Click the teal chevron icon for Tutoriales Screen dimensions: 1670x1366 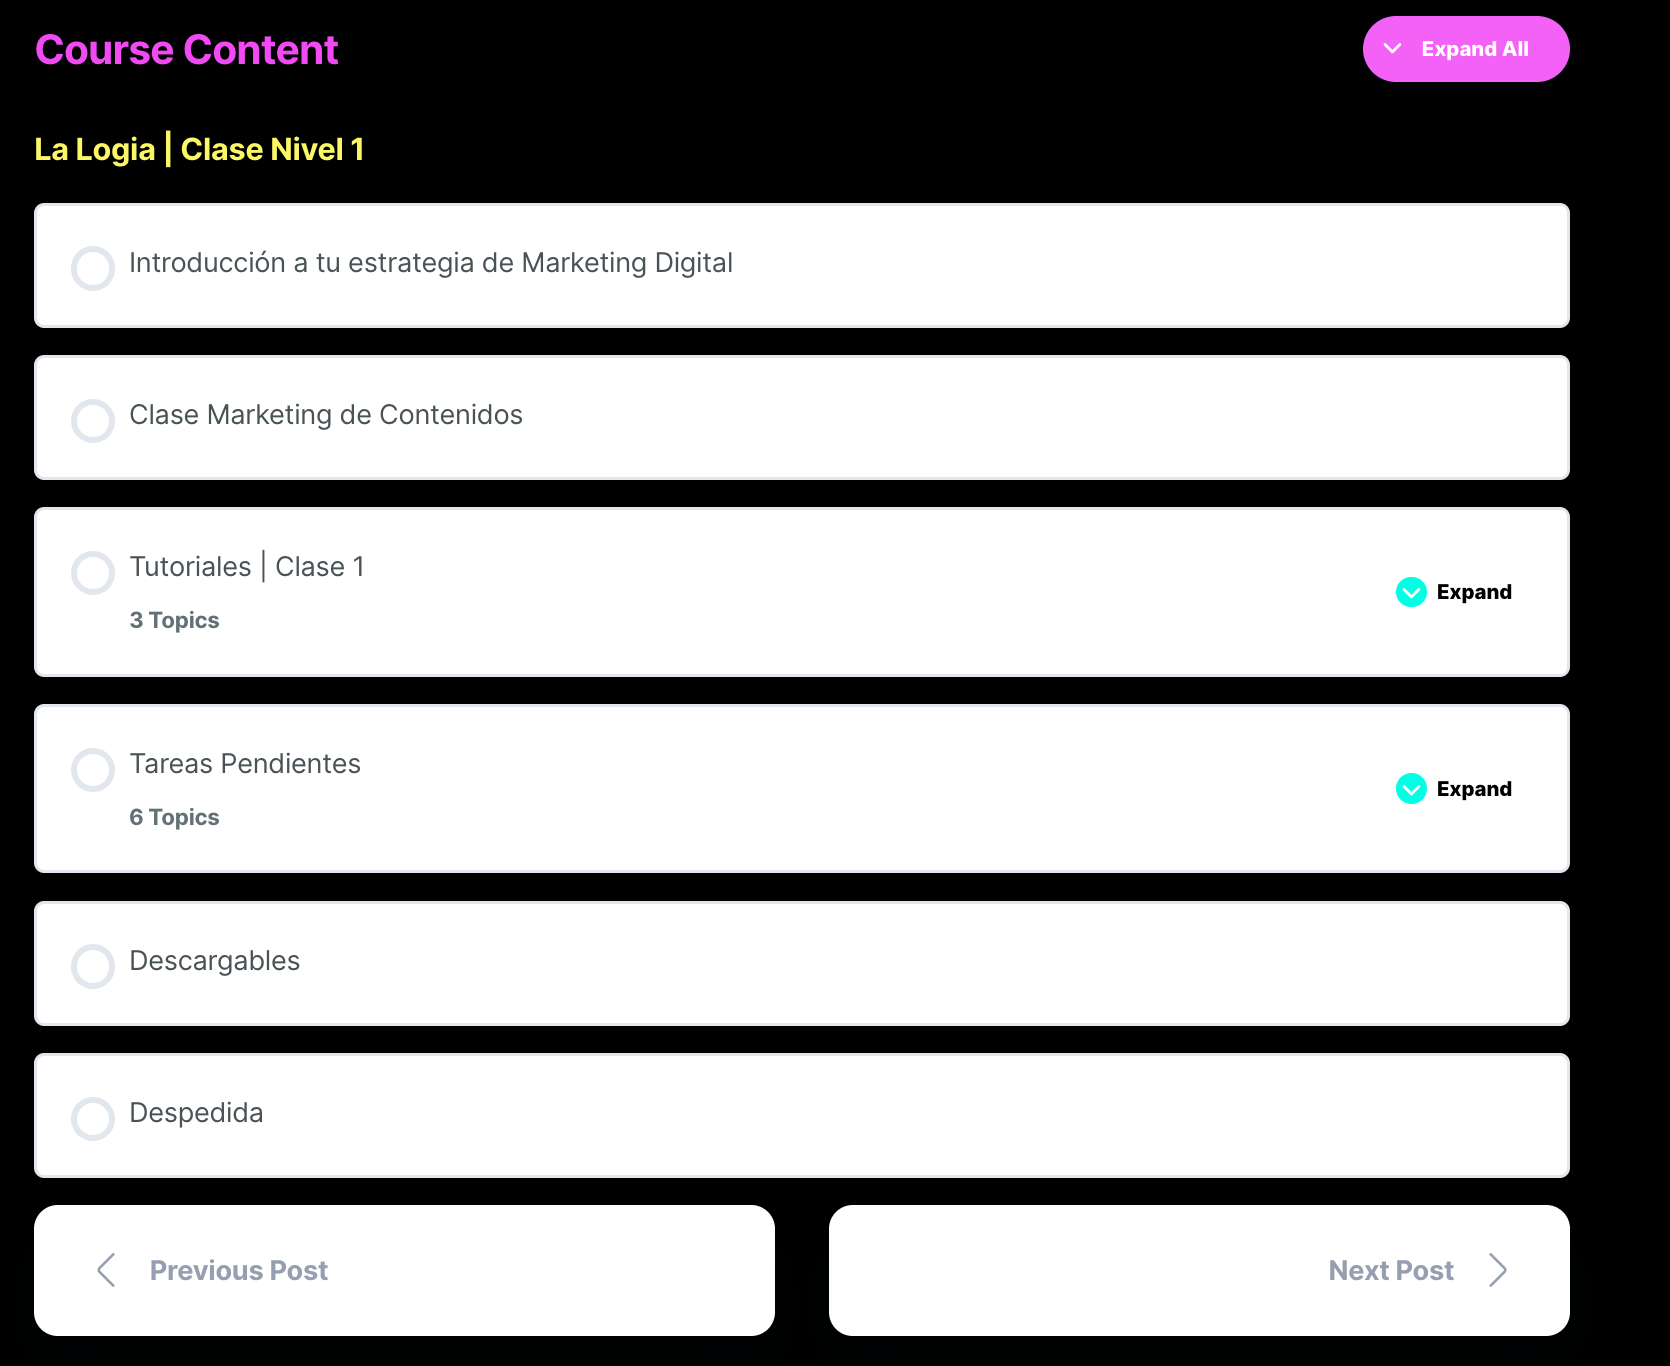pyautogui.click(x=1411, y=592)
